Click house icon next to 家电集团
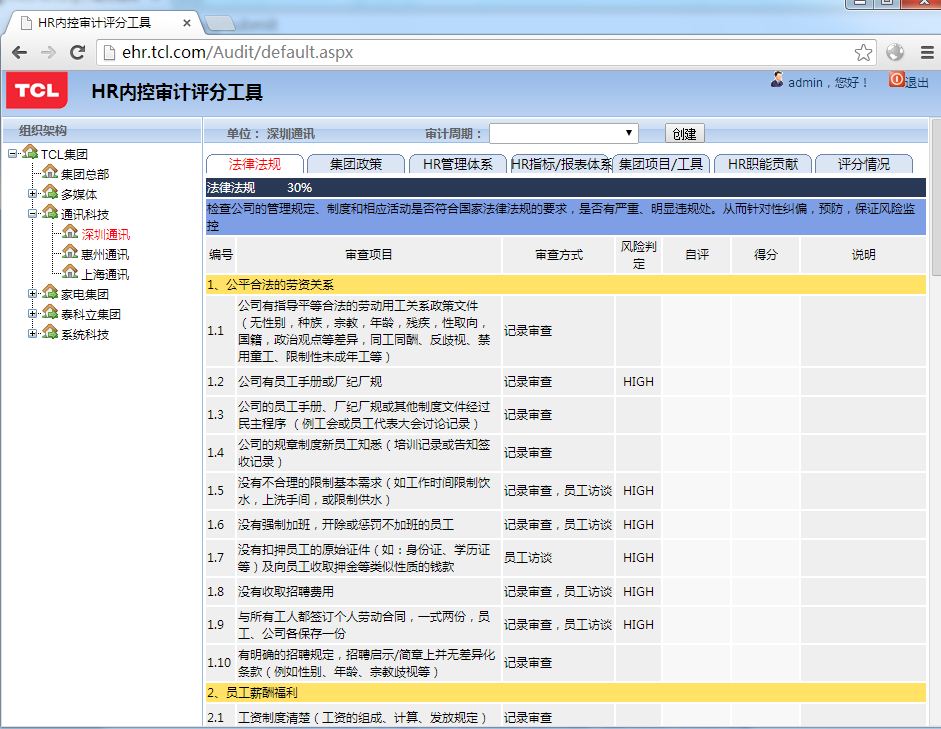Viewport: 941px width, 729px height. (x=50, y=292)
